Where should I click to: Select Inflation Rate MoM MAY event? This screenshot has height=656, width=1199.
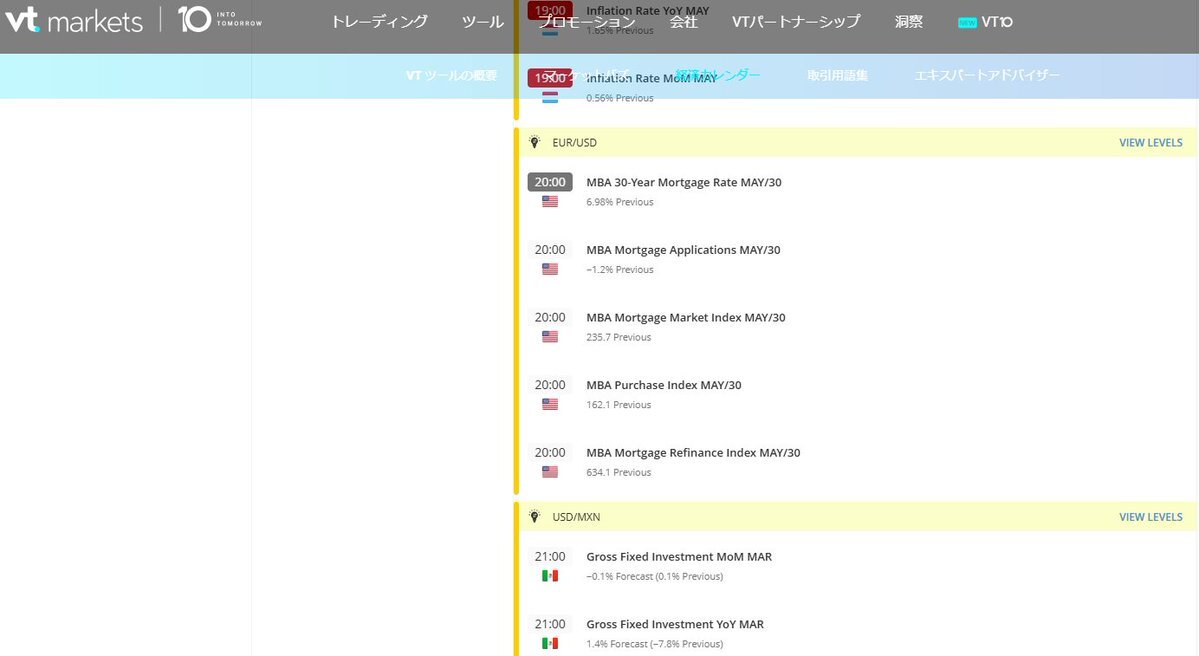click(x=651, y=78)
